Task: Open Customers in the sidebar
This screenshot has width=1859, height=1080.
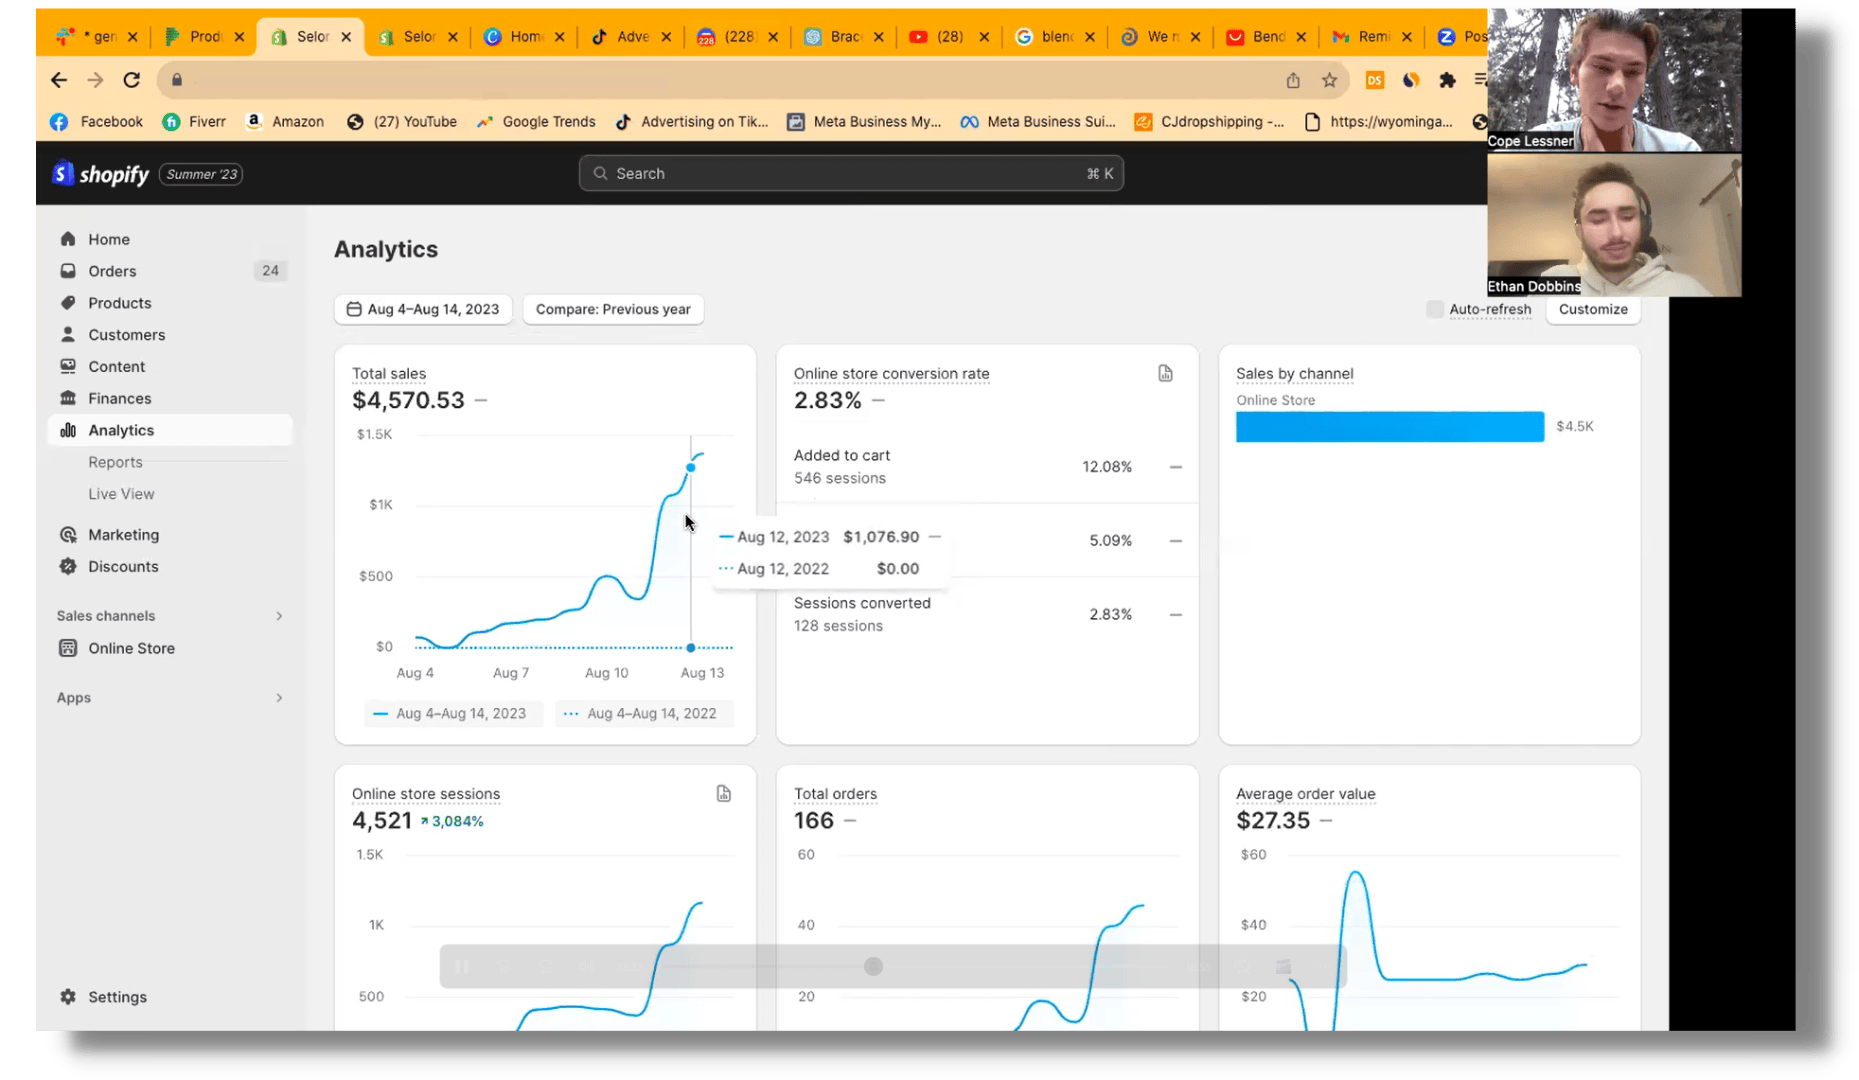Action: (127, 335)
